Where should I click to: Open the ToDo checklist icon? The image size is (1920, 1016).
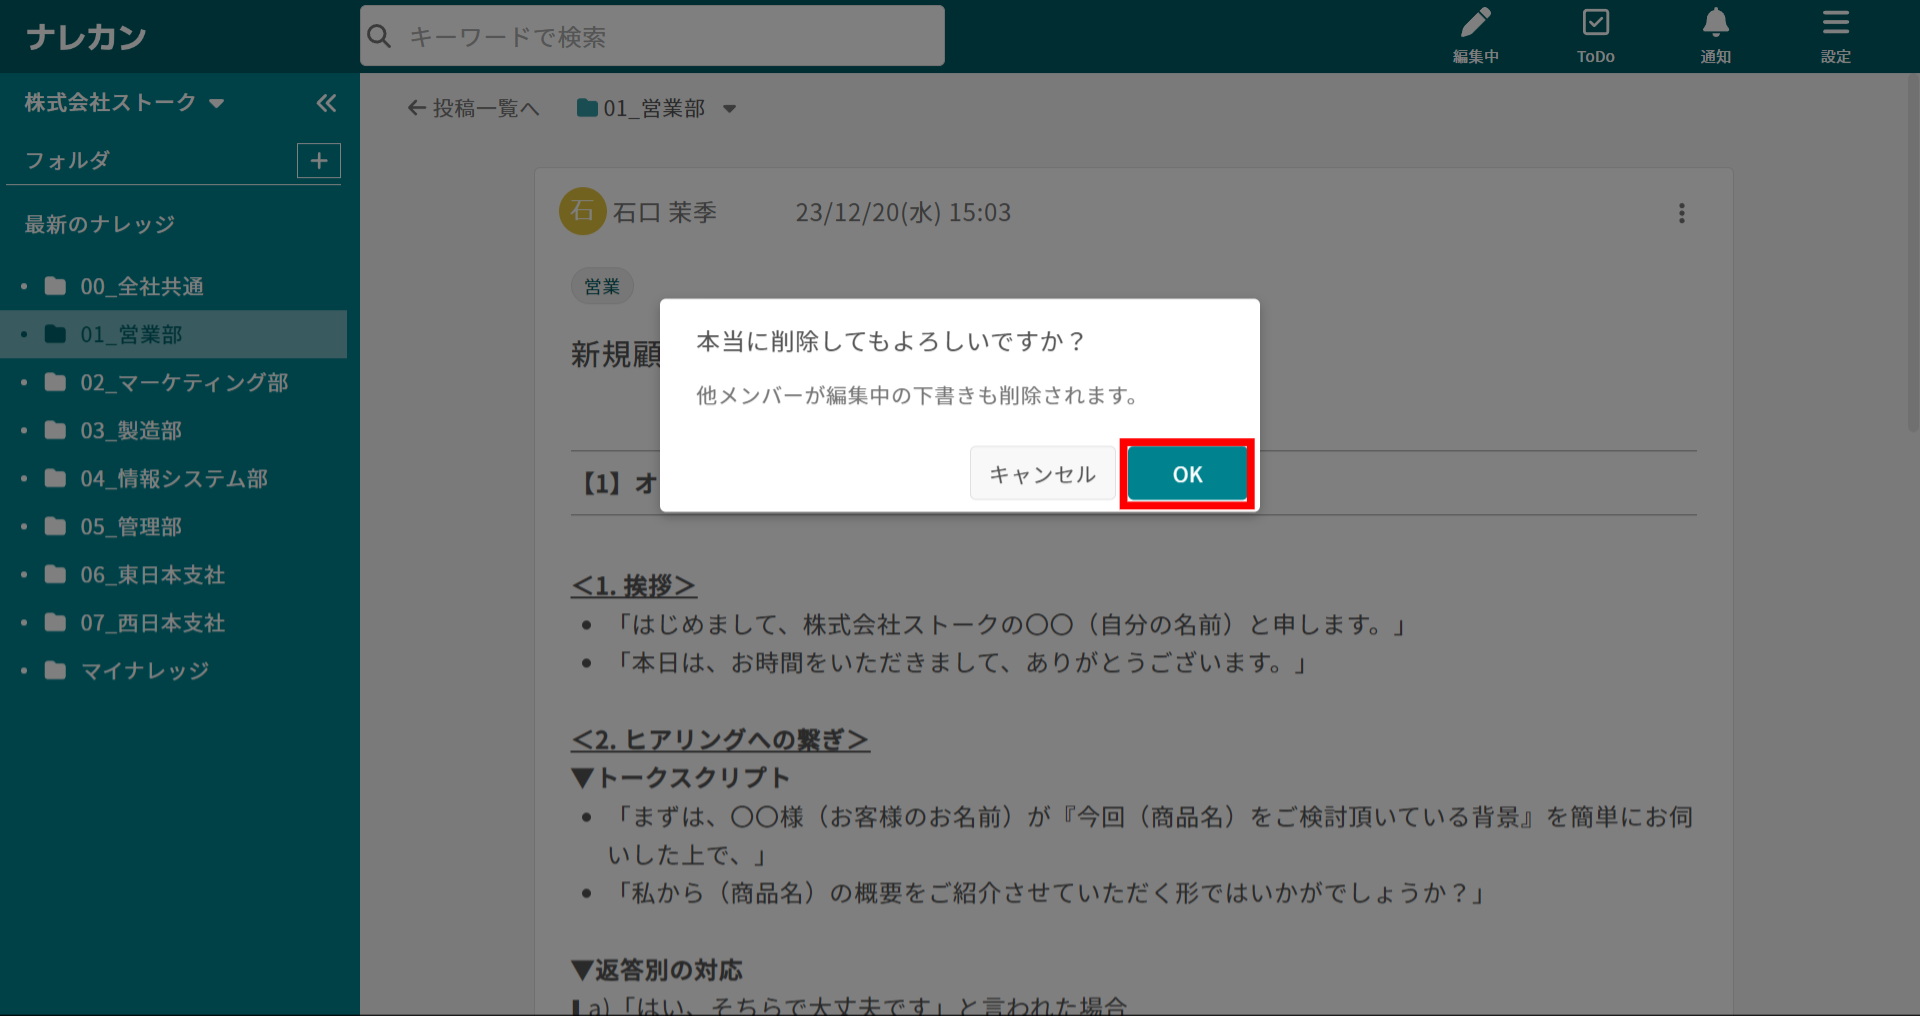[x=1595, y=36]
